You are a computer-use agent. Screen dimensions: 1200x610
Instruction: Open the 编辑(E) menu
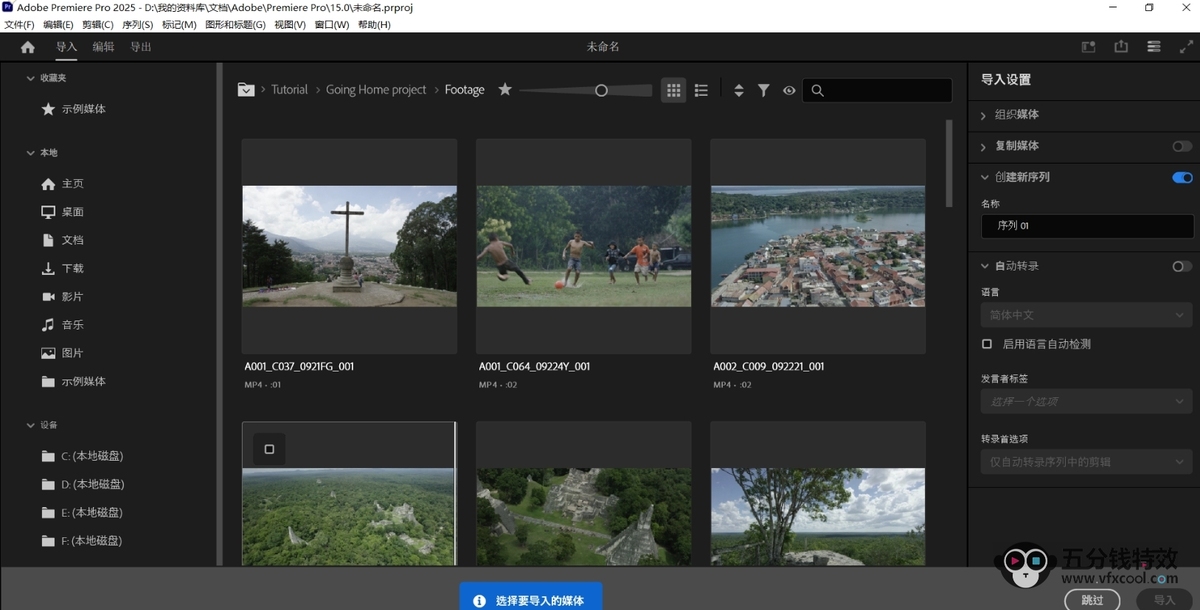point(58,25)
